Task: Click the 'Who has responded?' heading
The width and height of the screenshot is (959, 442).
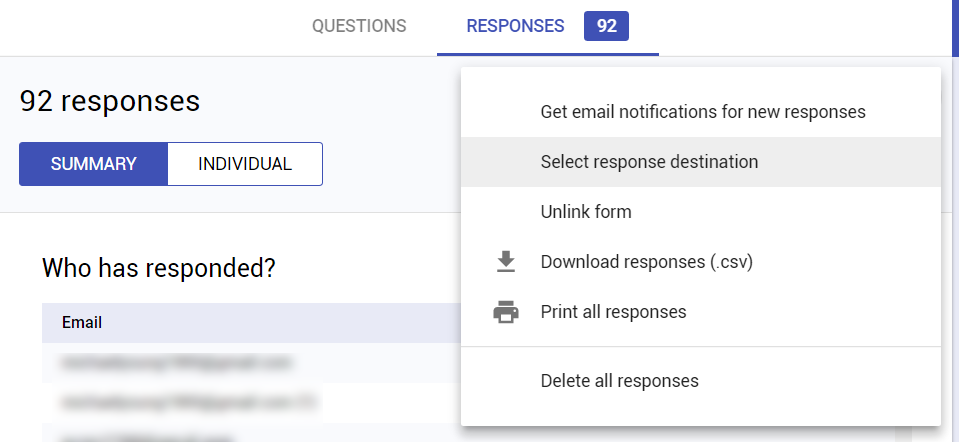Action: (158, 268)
